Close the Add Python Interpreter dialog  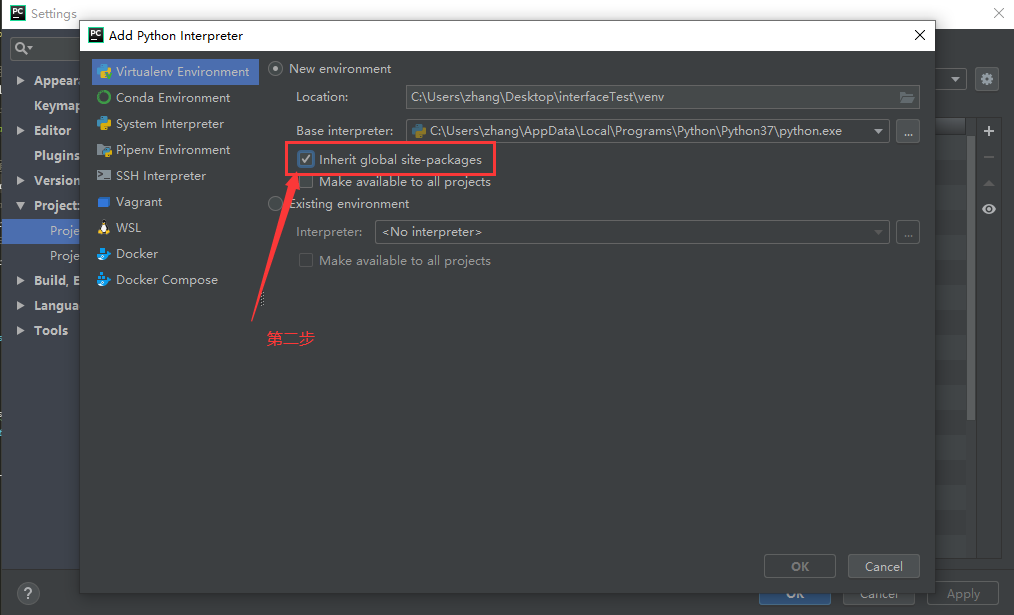920,35
